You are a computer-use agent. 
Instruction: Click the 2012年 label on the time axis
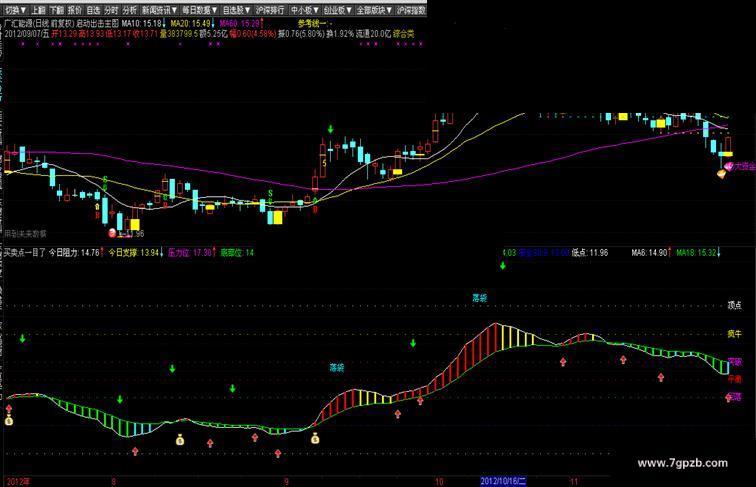click(18, 481)
